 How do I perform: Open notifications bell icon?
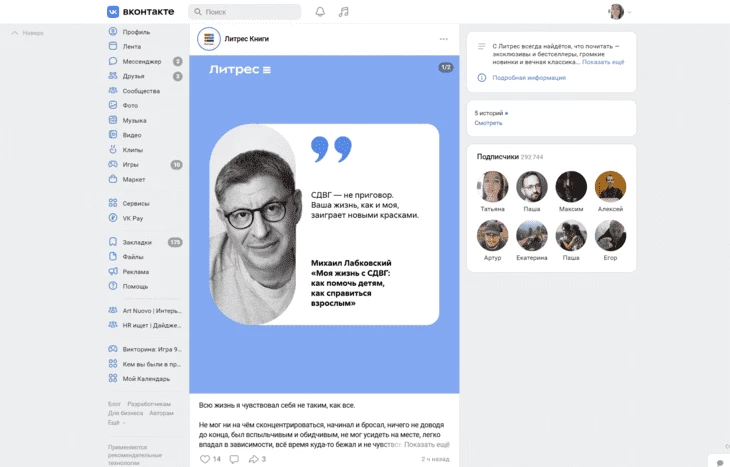point(320,12)
